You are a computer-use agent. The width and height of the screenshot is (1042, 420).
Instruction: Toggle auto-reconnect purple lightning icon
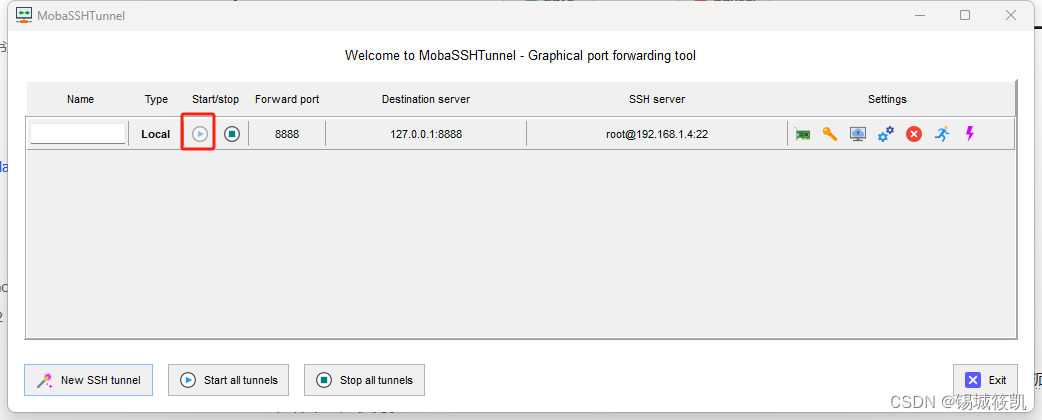[x=970, y=134]
